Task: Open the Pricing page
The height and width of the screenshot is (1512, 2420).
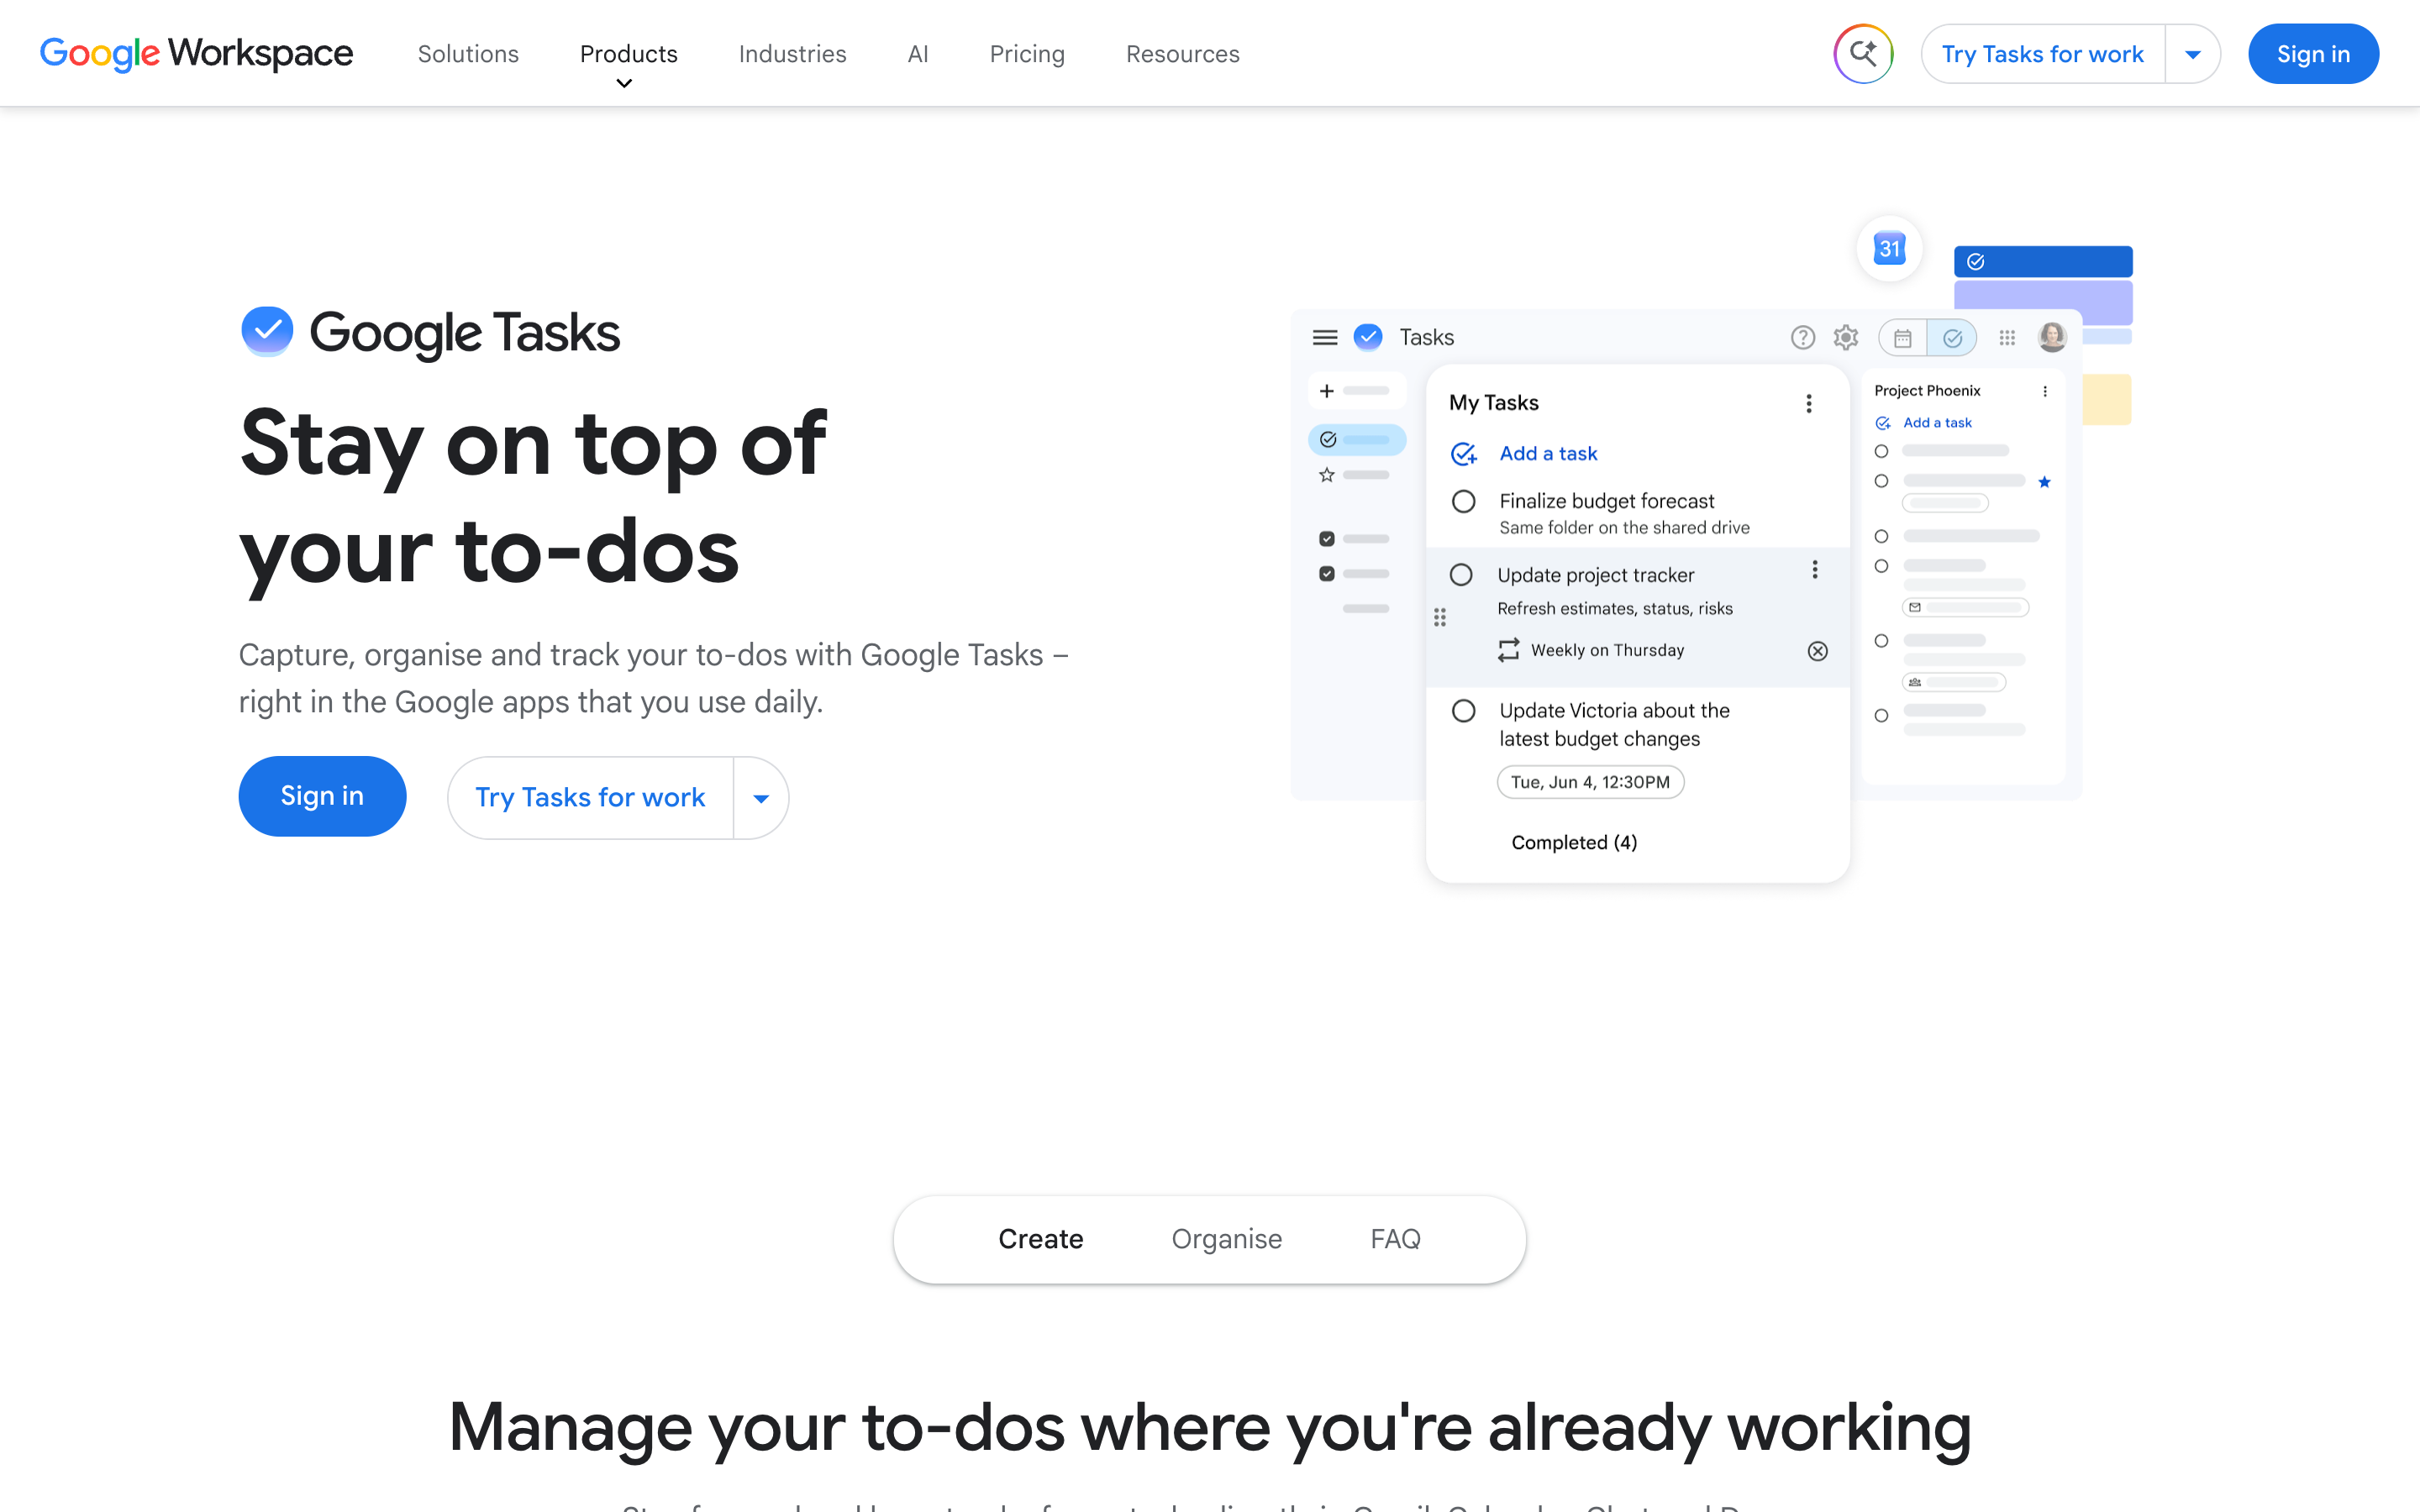Action: (1027, 54)
